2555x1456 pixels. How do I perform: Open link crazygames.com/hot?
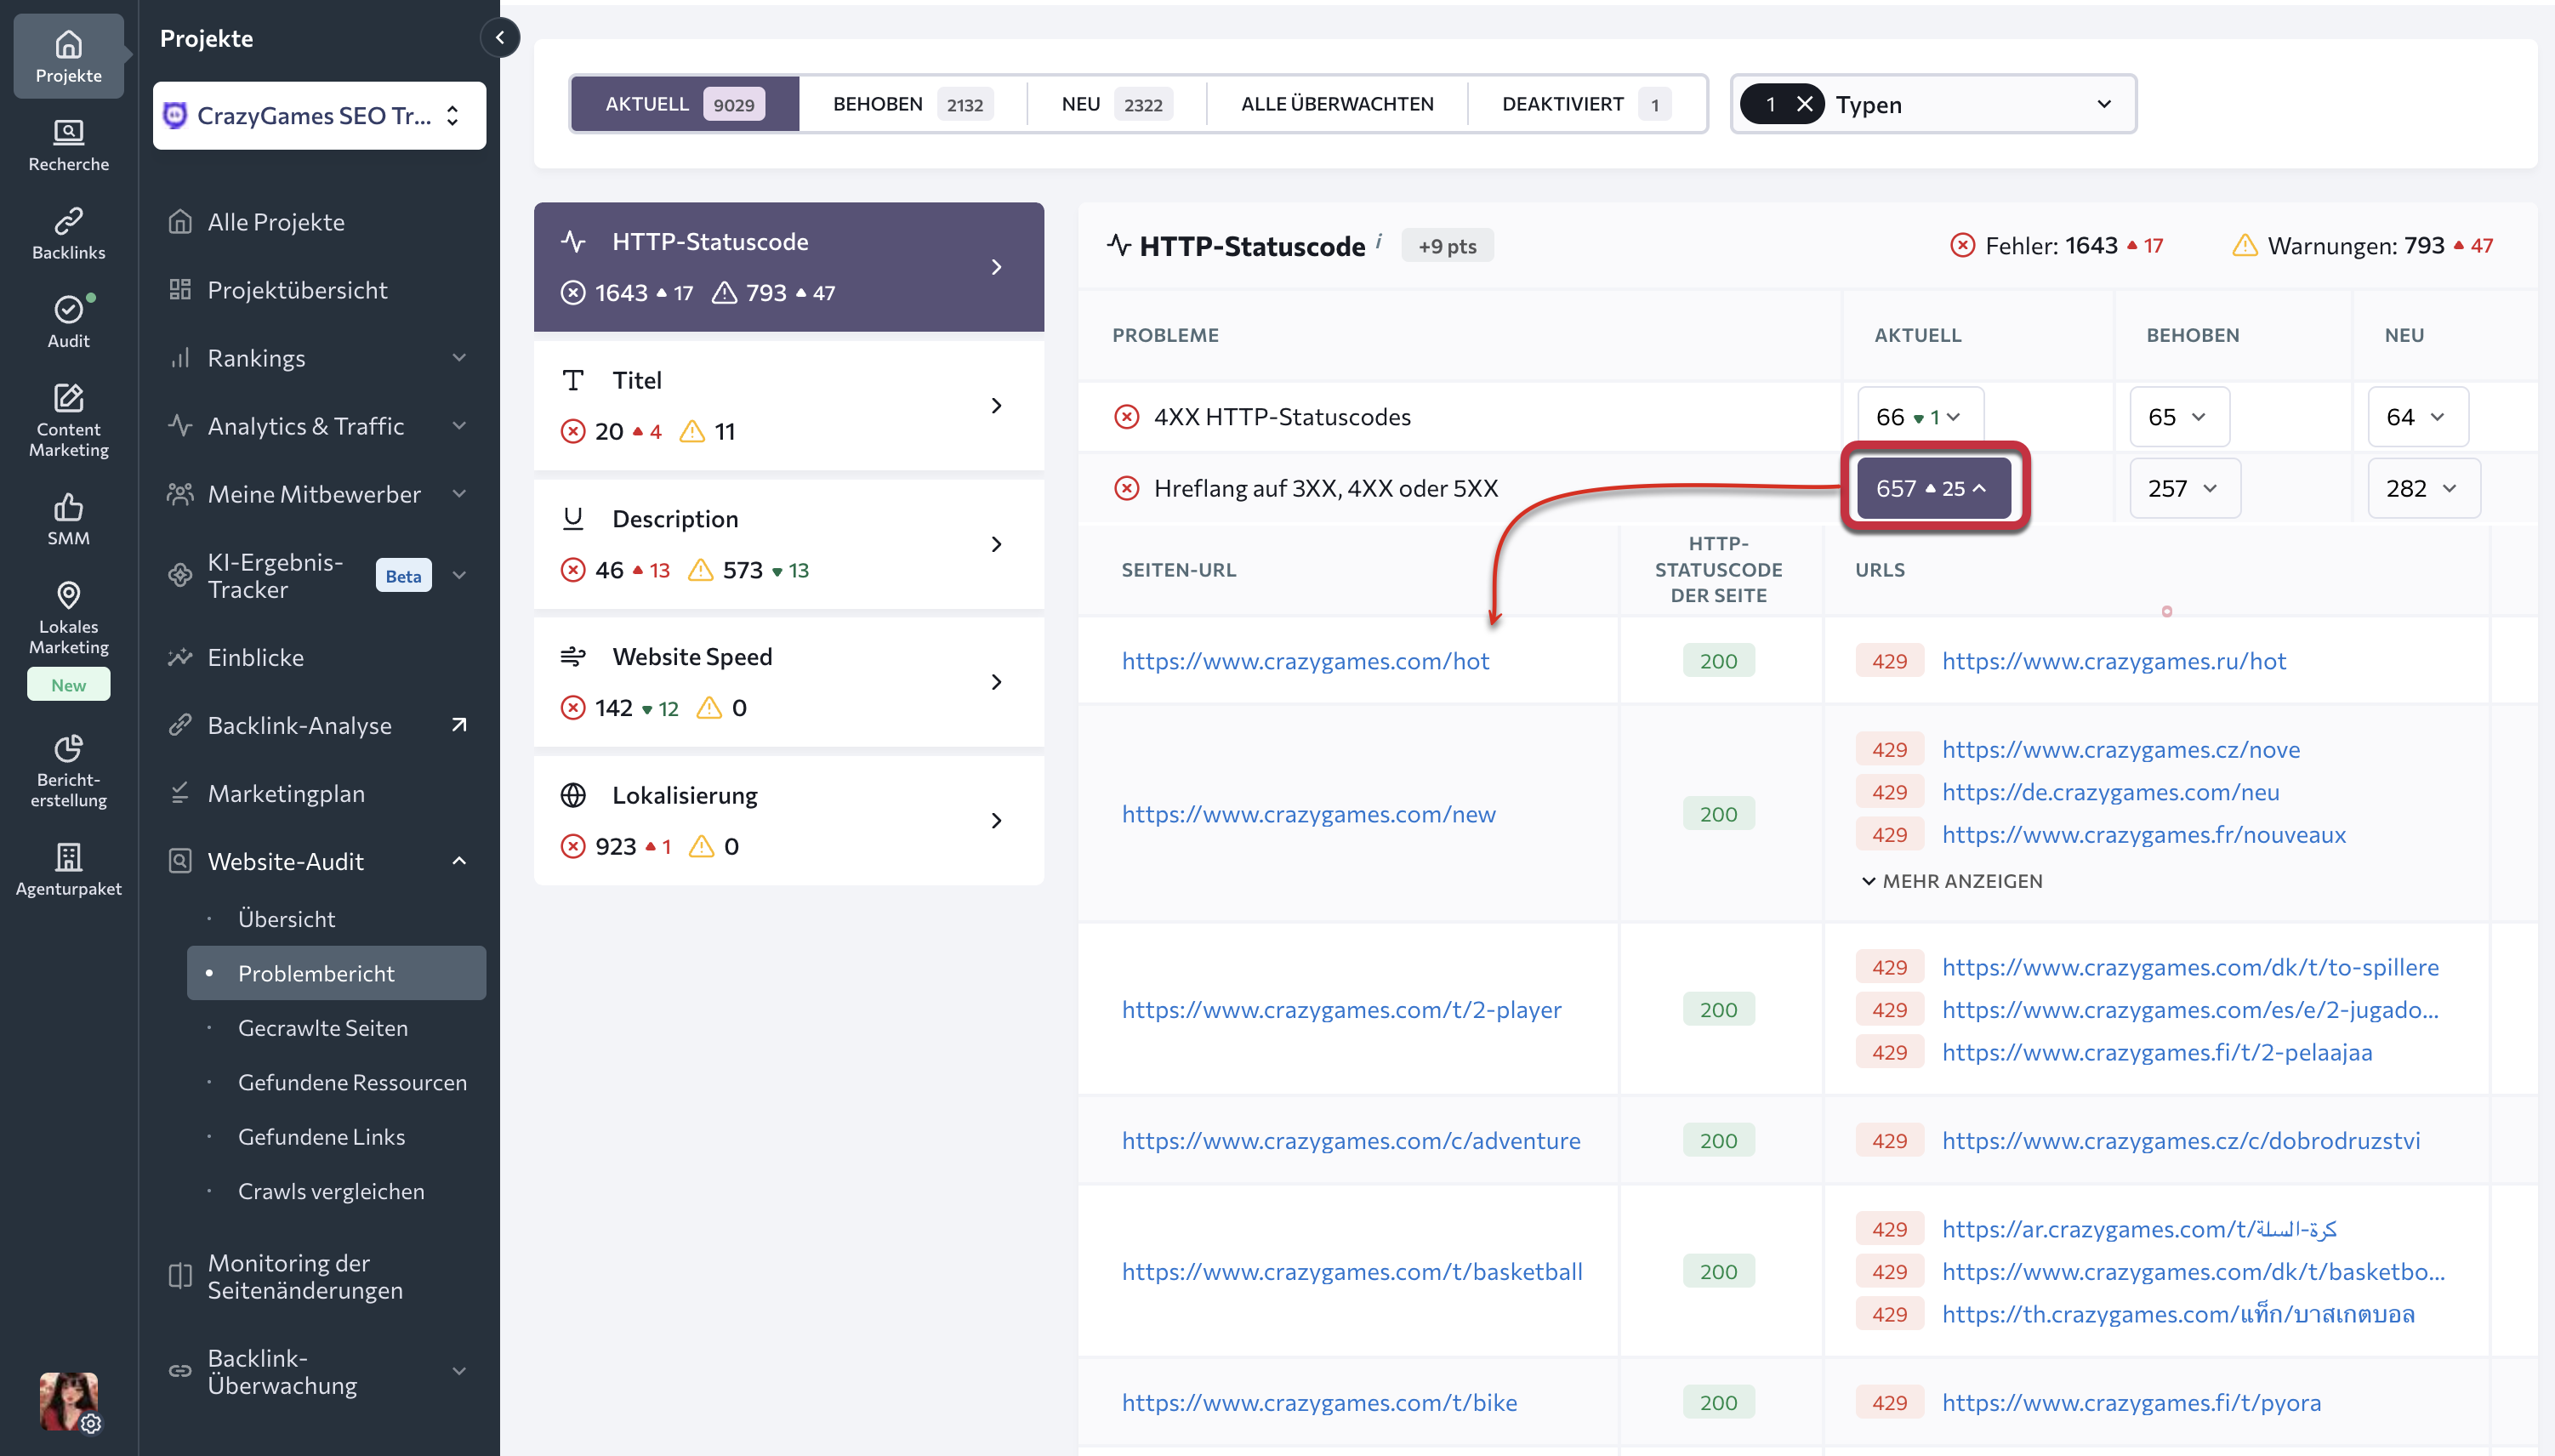pyautogui.click(x=1305, y=661)
